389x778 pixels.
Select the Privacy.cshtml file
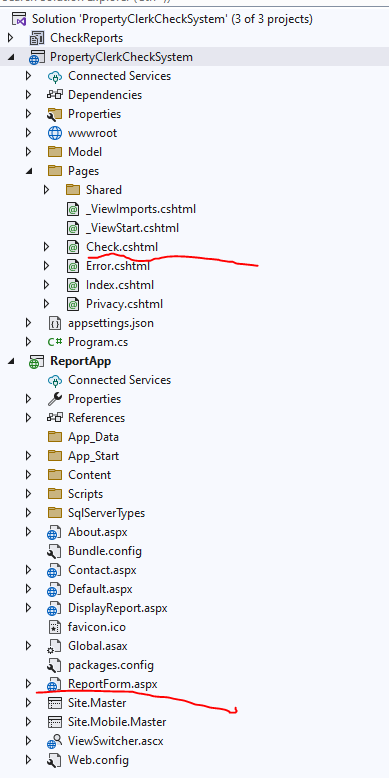point(124,304)
